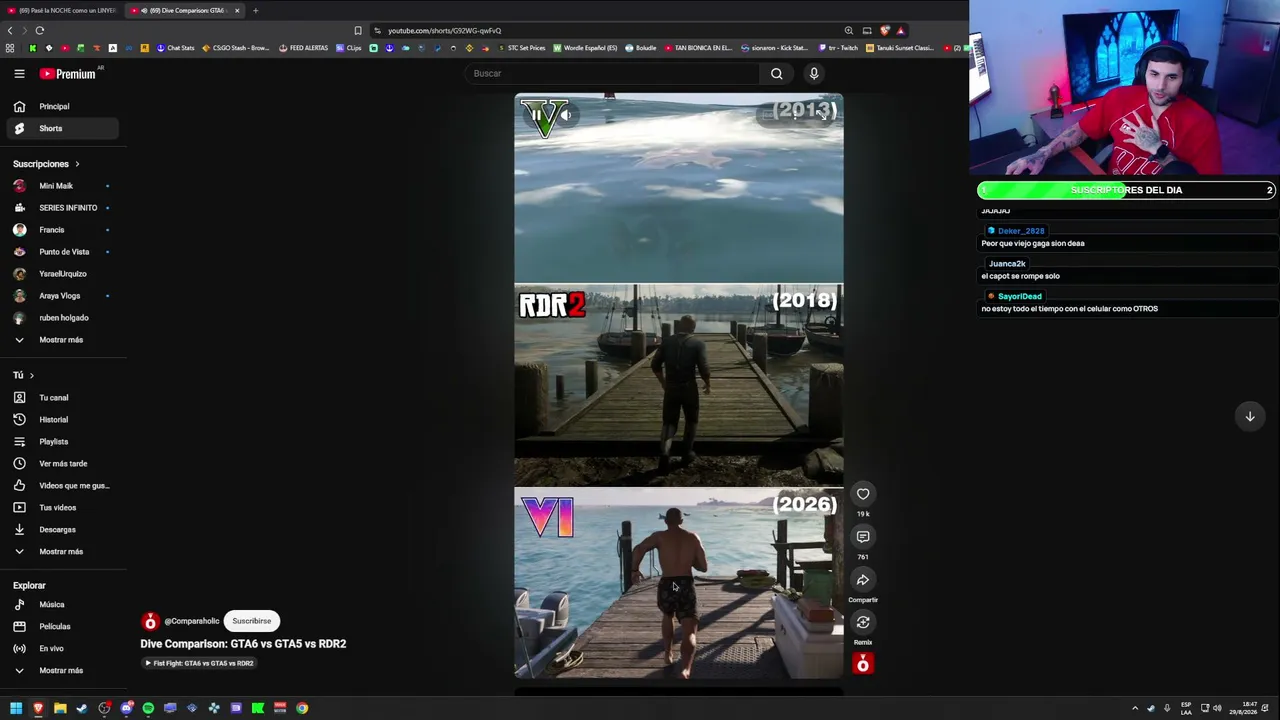Image resolution: width=1280 pixels, height=720 pixels.
Task: Click the search magnifier button
Action: point(776,73)
